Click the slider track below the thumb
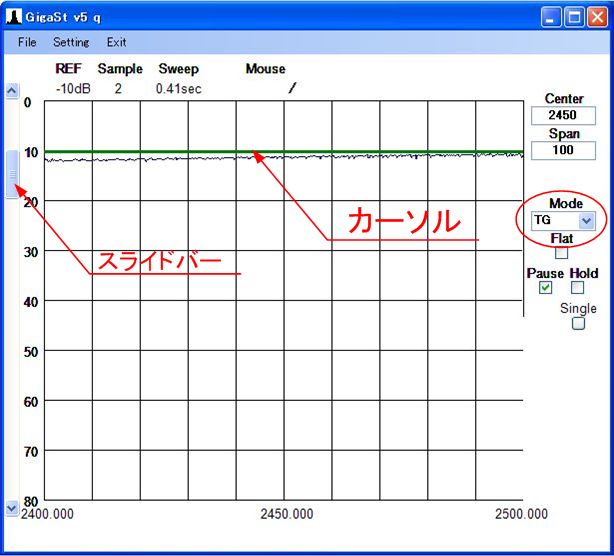The image size is (614, 556). (x=12, y=350)
